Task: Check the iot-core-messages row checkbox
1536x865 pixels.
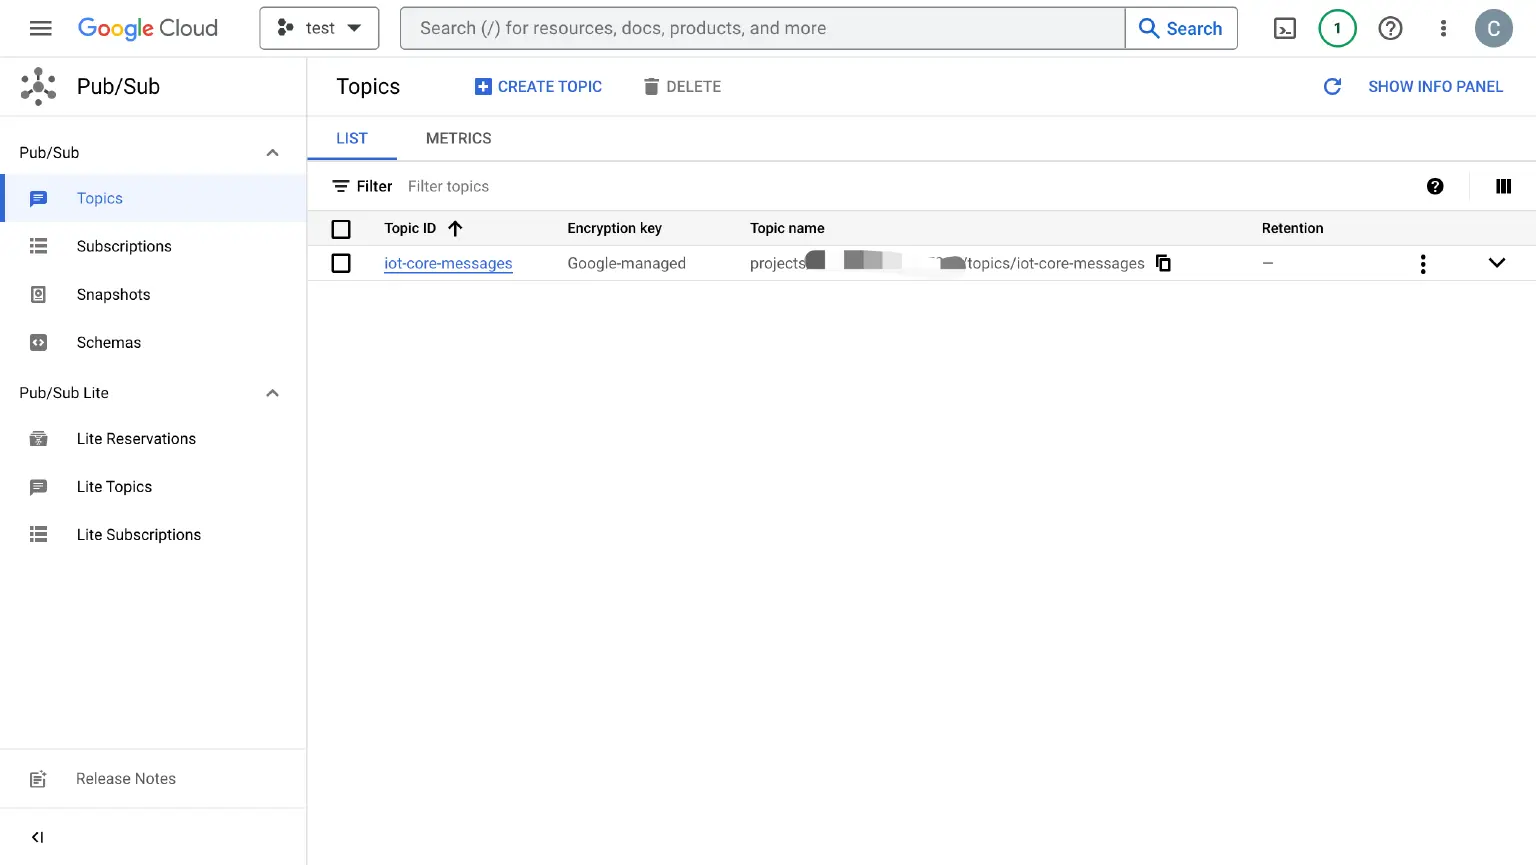Action: [341, 263]
